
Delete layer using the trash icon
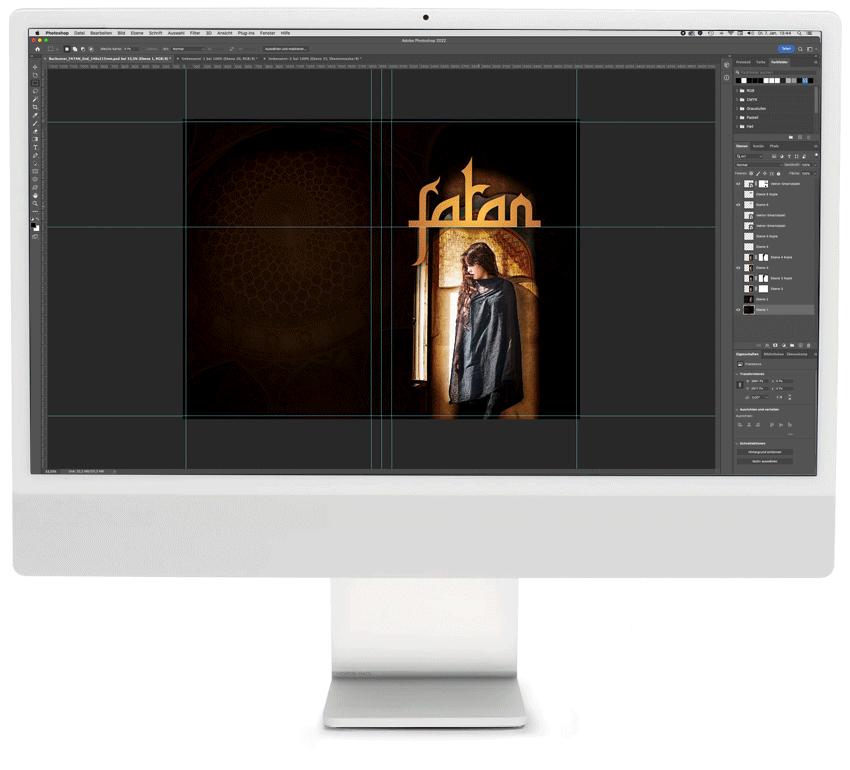click(810, 345)
